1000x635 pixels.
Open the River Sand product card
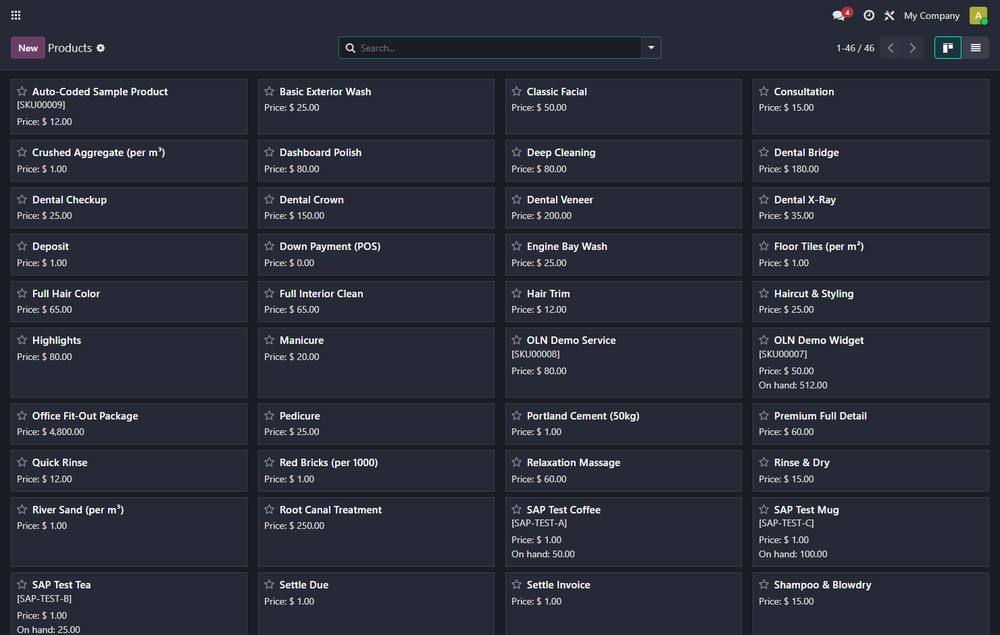[129, 532]
